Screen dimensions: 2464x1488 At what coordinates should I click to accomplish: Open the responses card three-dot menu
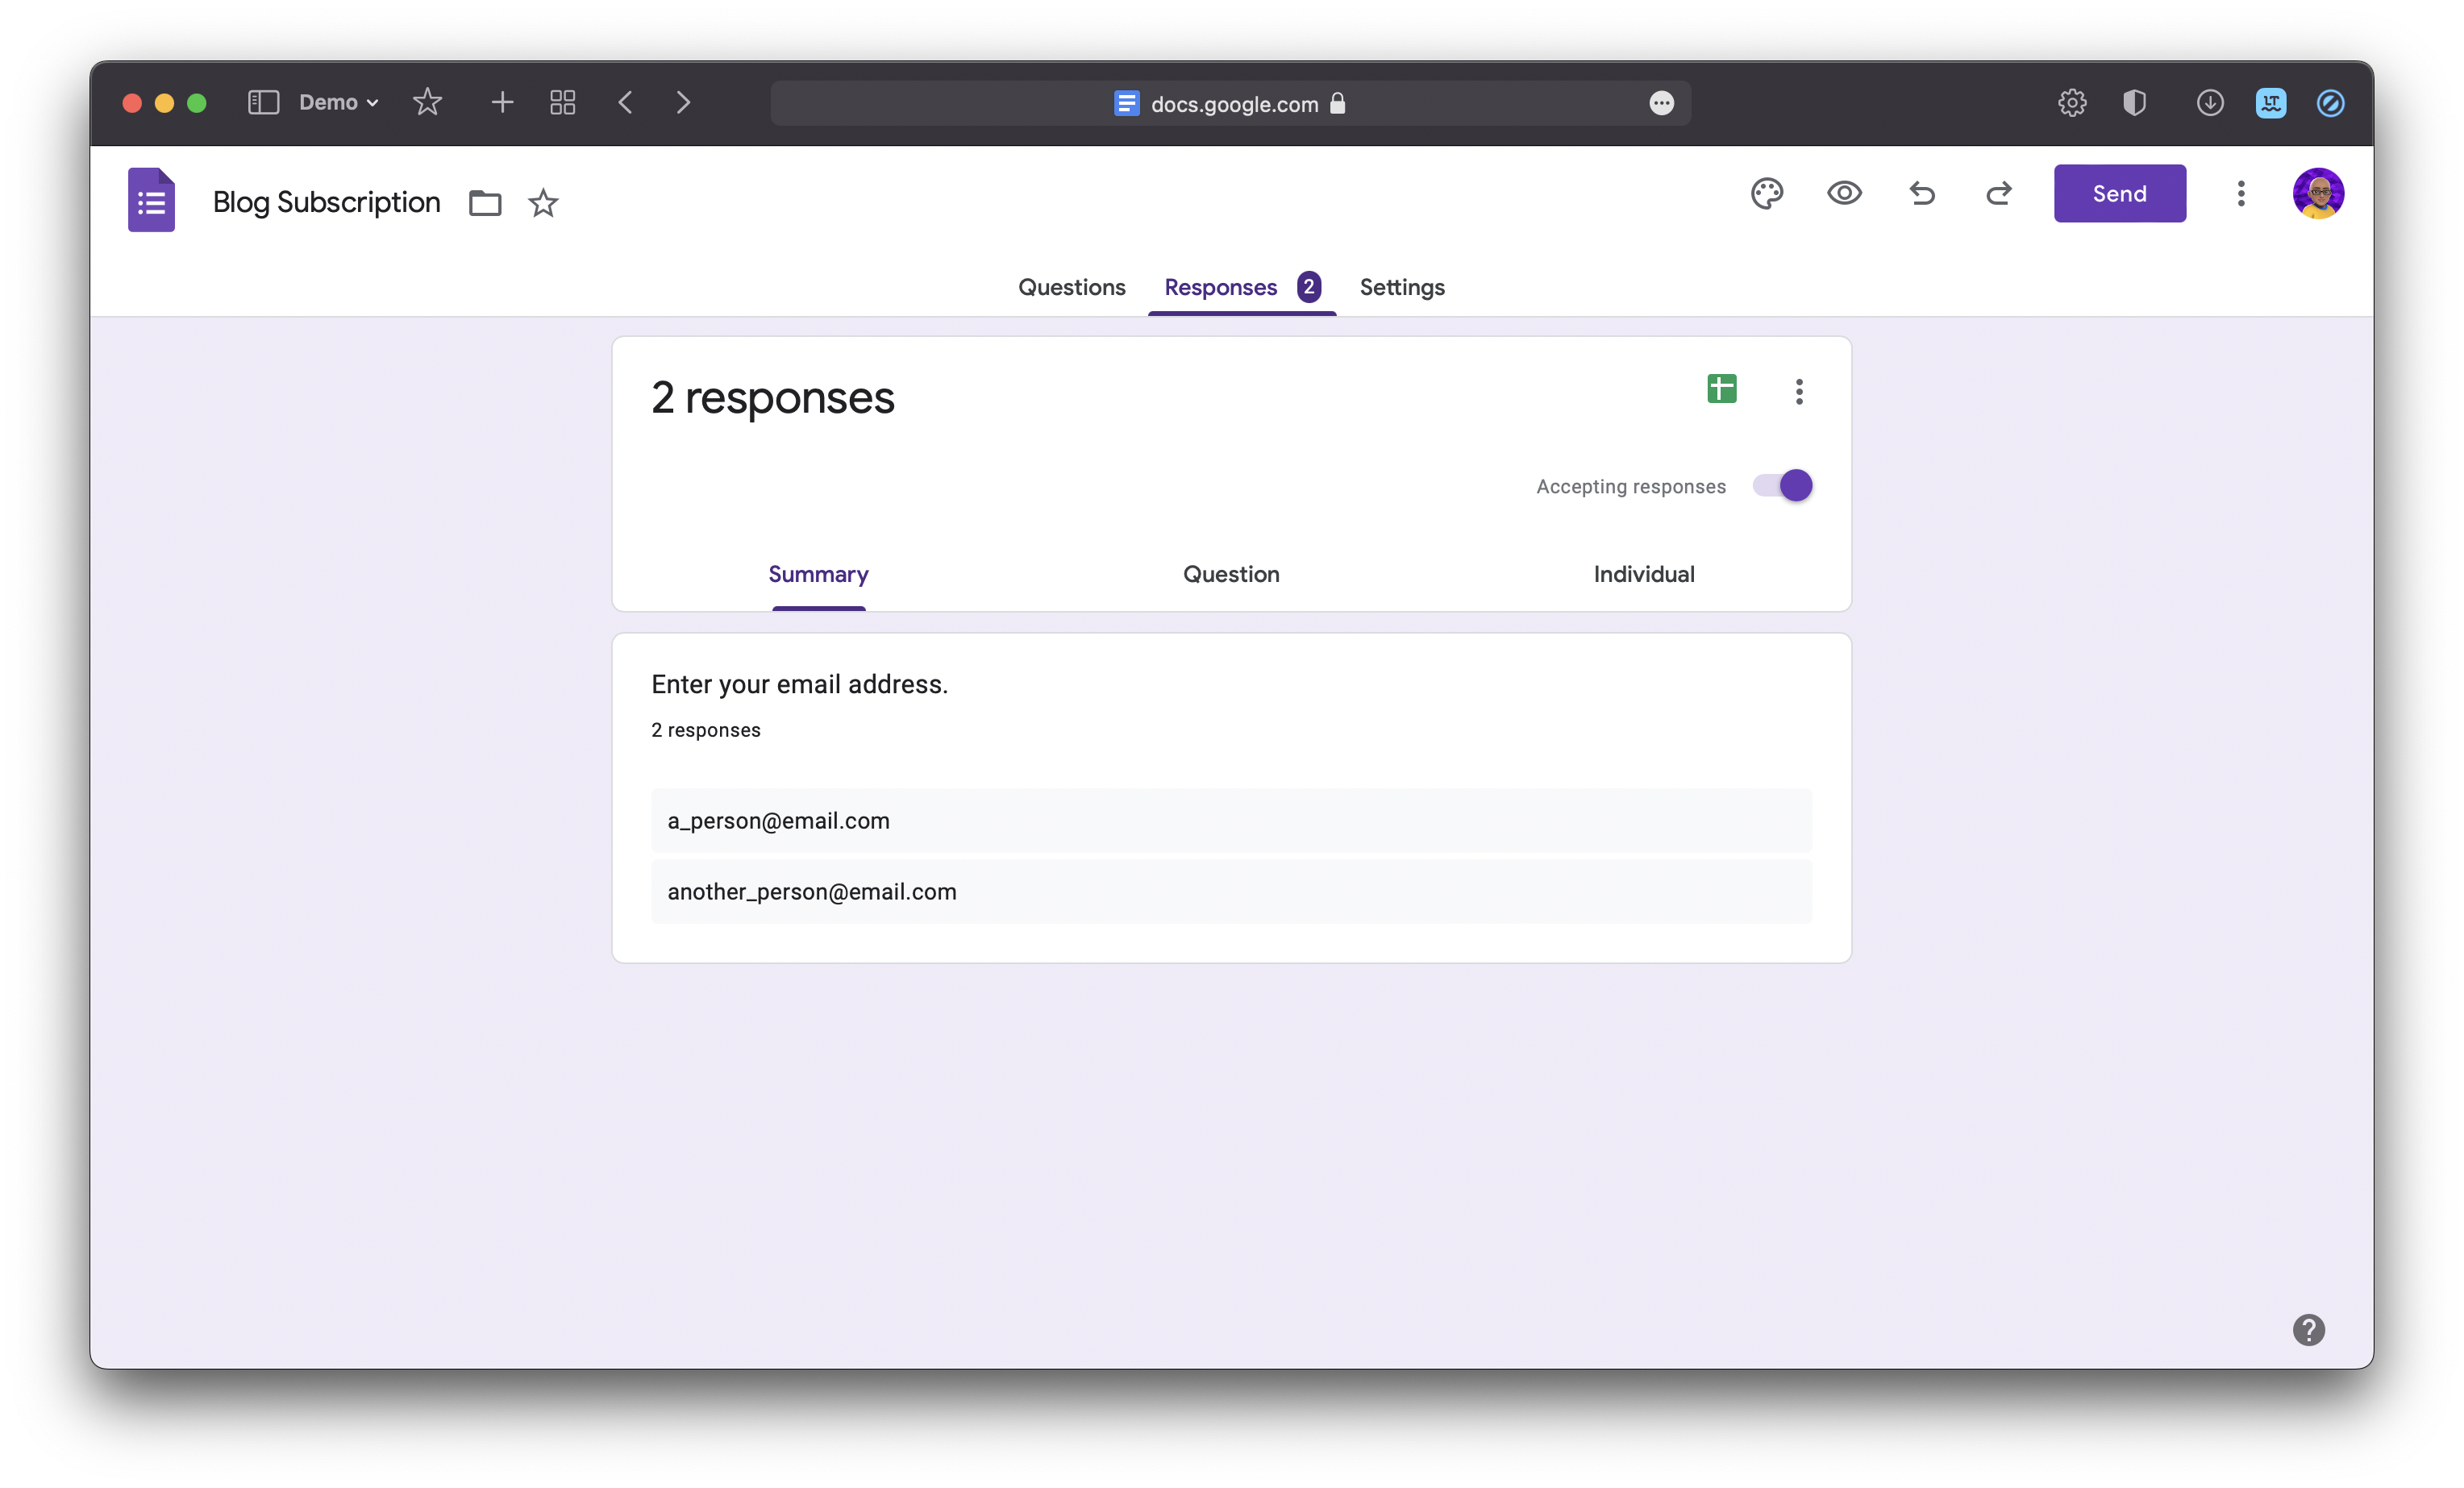click(x=1798, y=391)
